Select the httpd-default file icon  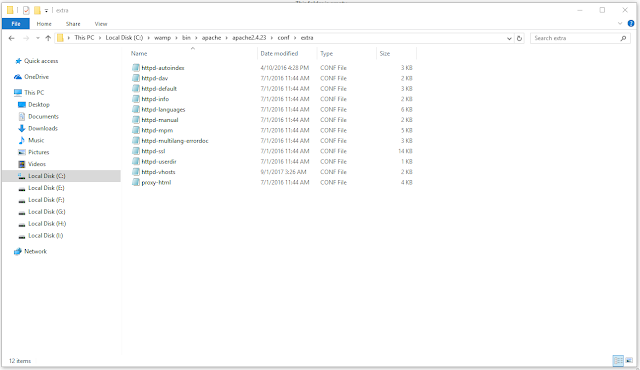136,89
